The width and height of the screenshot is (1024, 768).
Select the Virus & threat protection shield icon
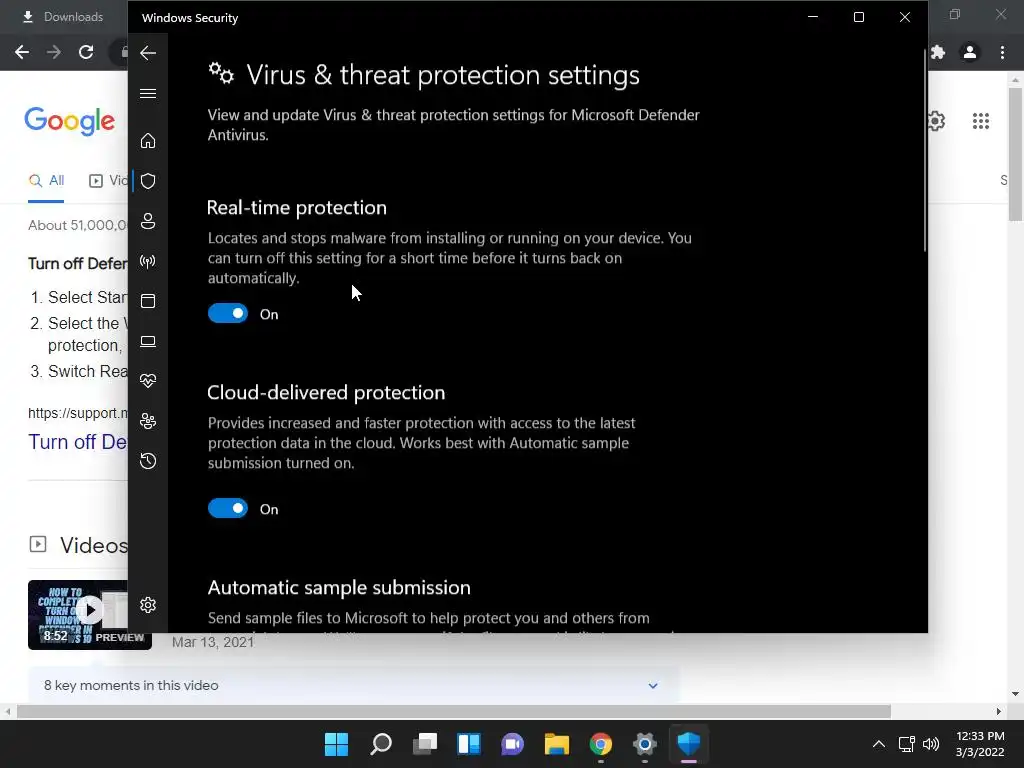(148, 181)
